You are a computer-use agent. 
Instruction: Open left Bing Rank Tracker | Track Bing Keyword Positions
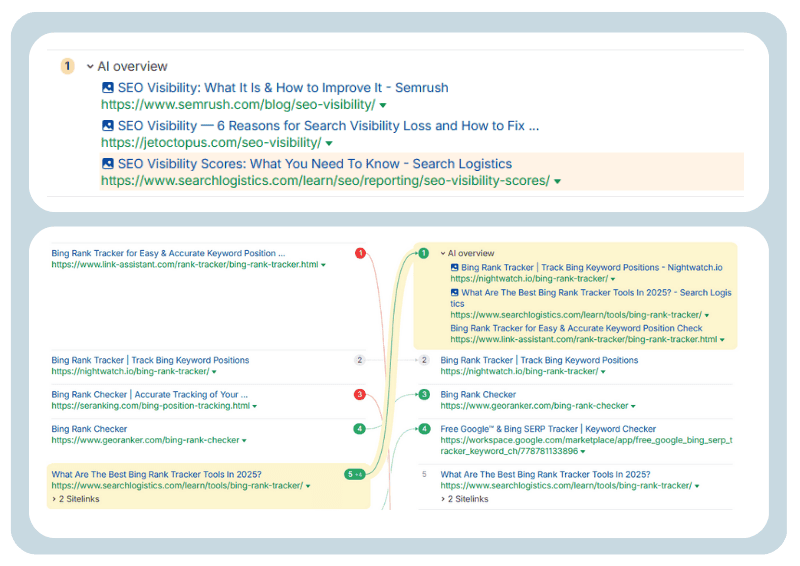coord(150,360)
